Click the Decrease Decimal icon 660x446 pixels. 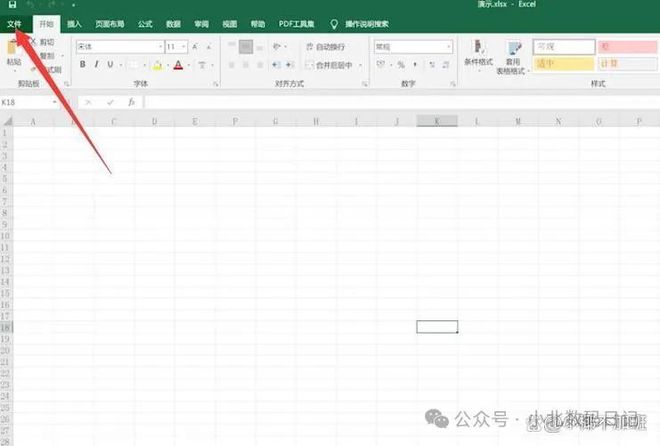pos(446,64)
